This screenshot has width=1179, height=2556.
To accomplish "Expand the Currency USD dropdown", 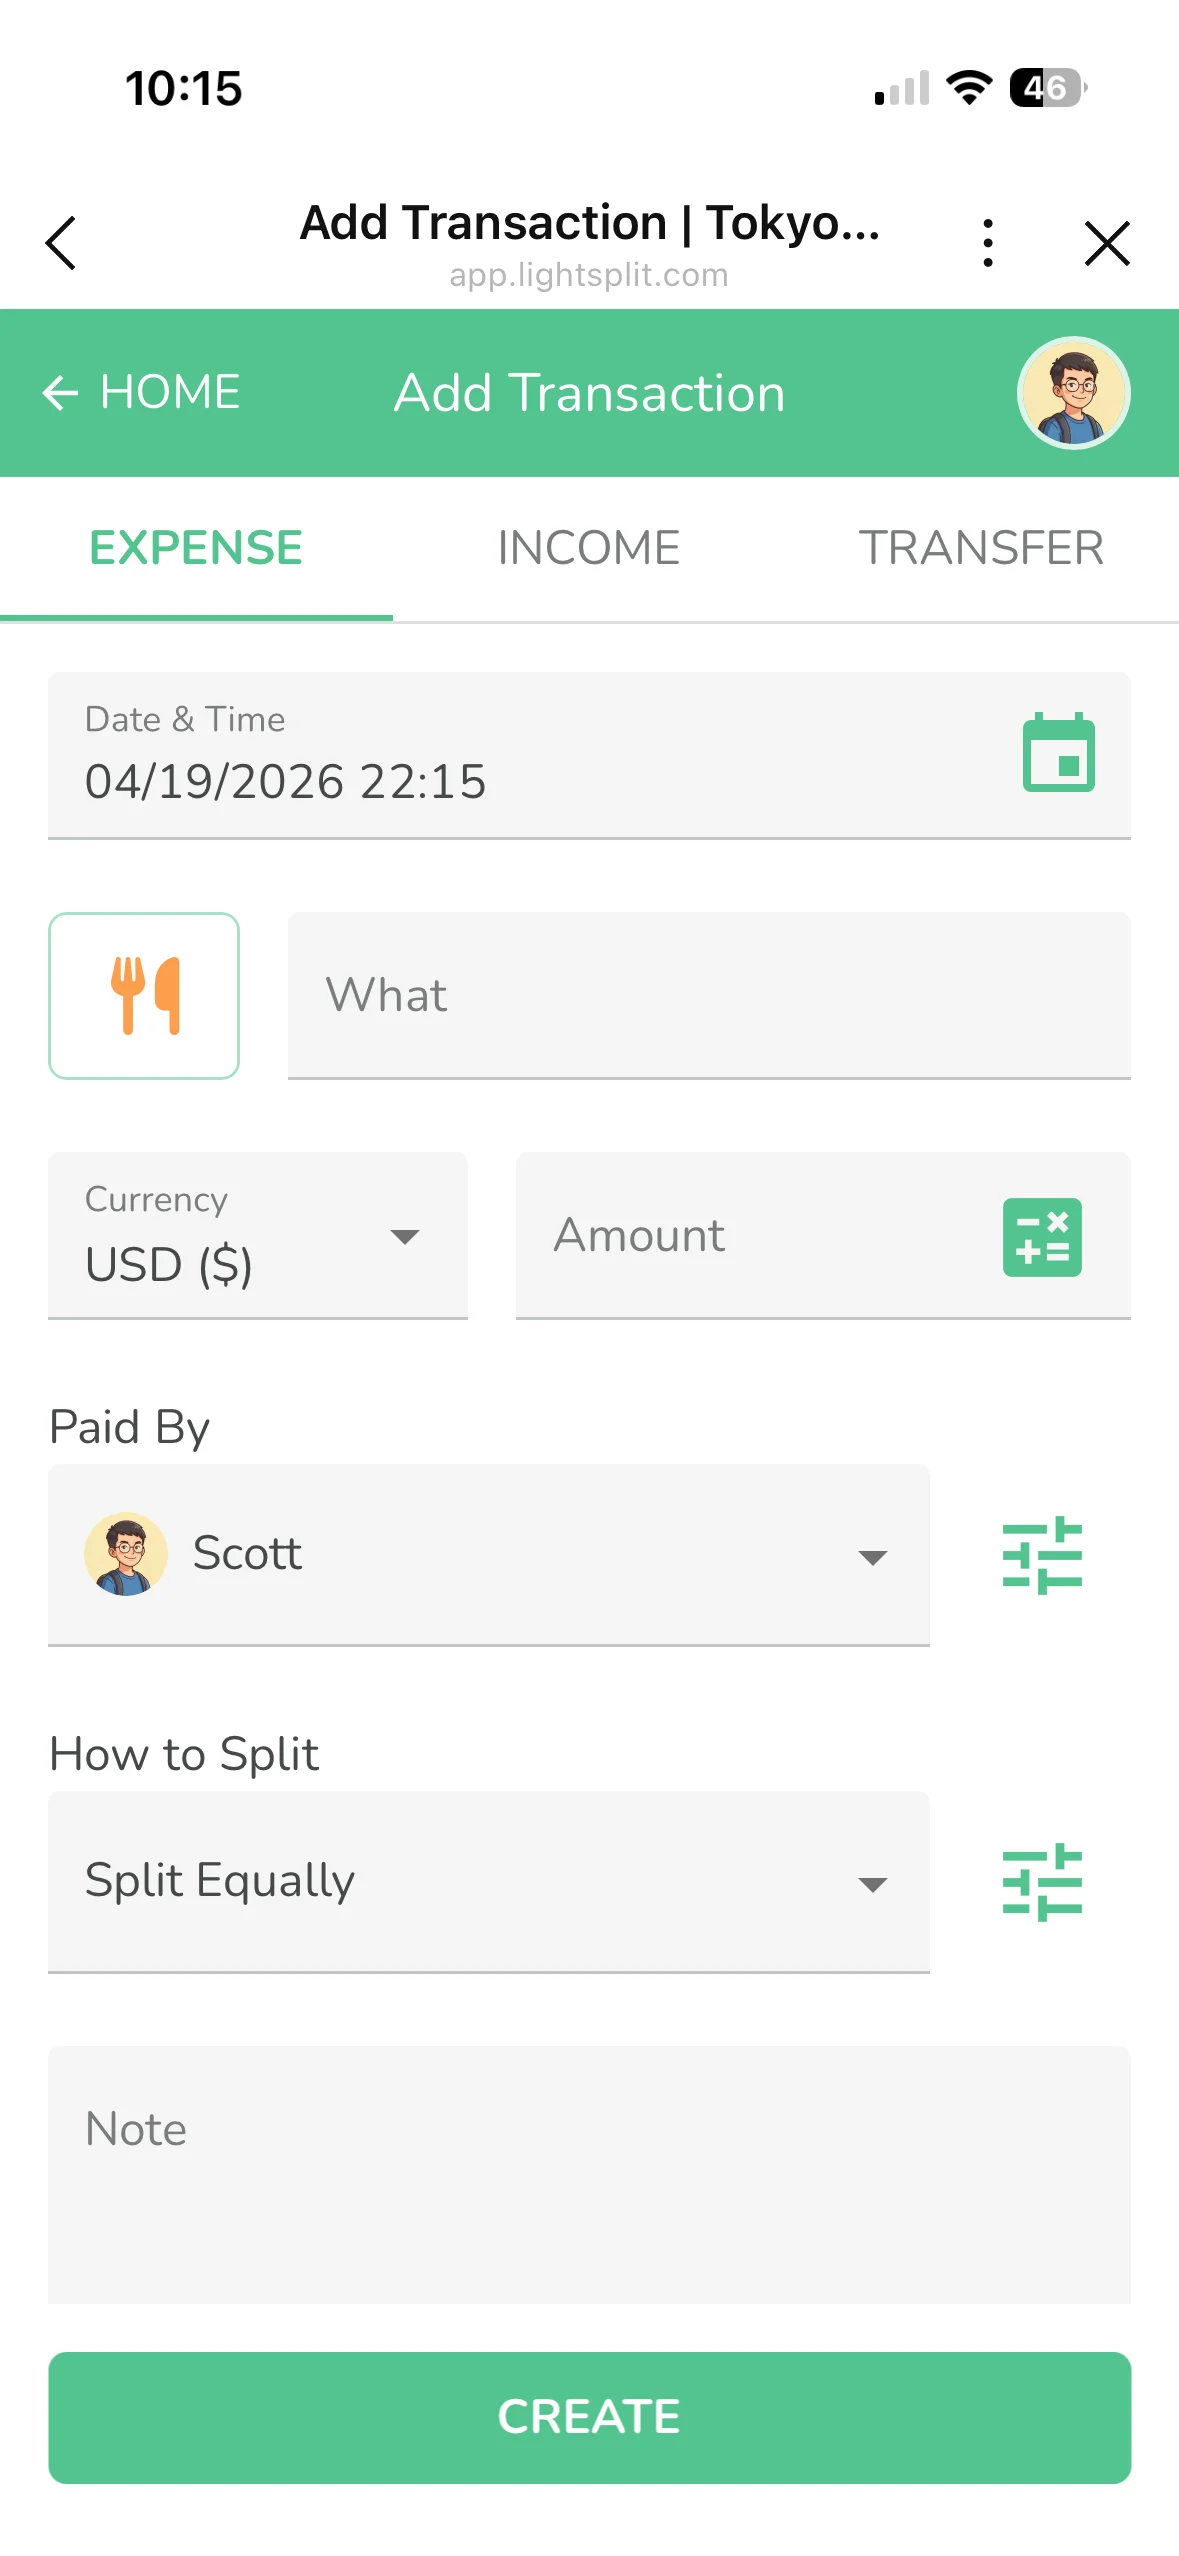I will (258, 1236).
